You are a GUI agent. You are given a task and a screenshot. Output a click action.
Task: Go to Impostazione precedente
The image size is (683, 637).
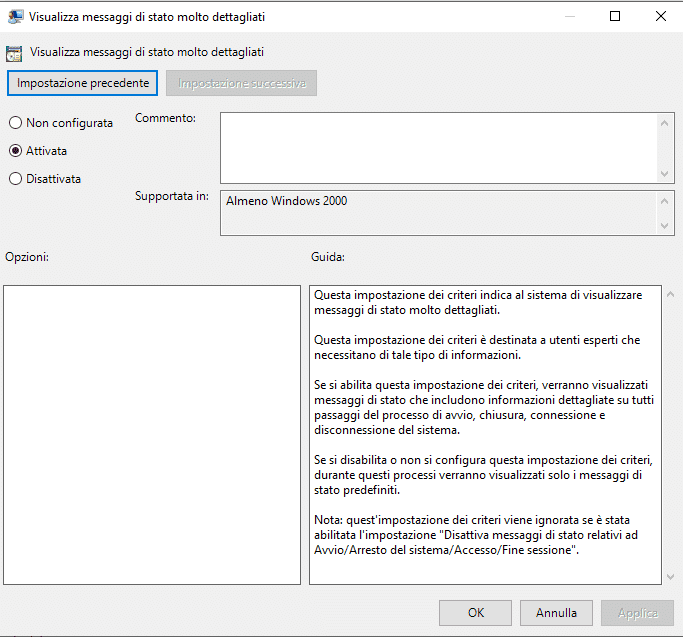(82, 83)
